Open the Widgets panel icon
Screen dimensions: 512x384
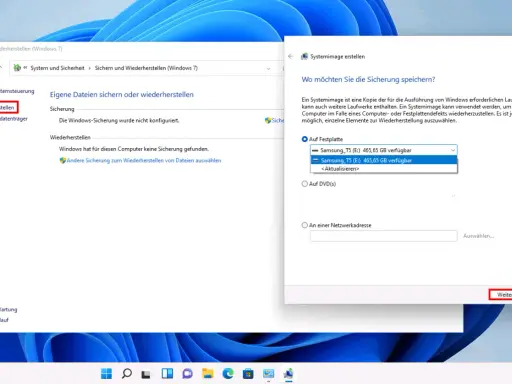(x=167, y=374)
